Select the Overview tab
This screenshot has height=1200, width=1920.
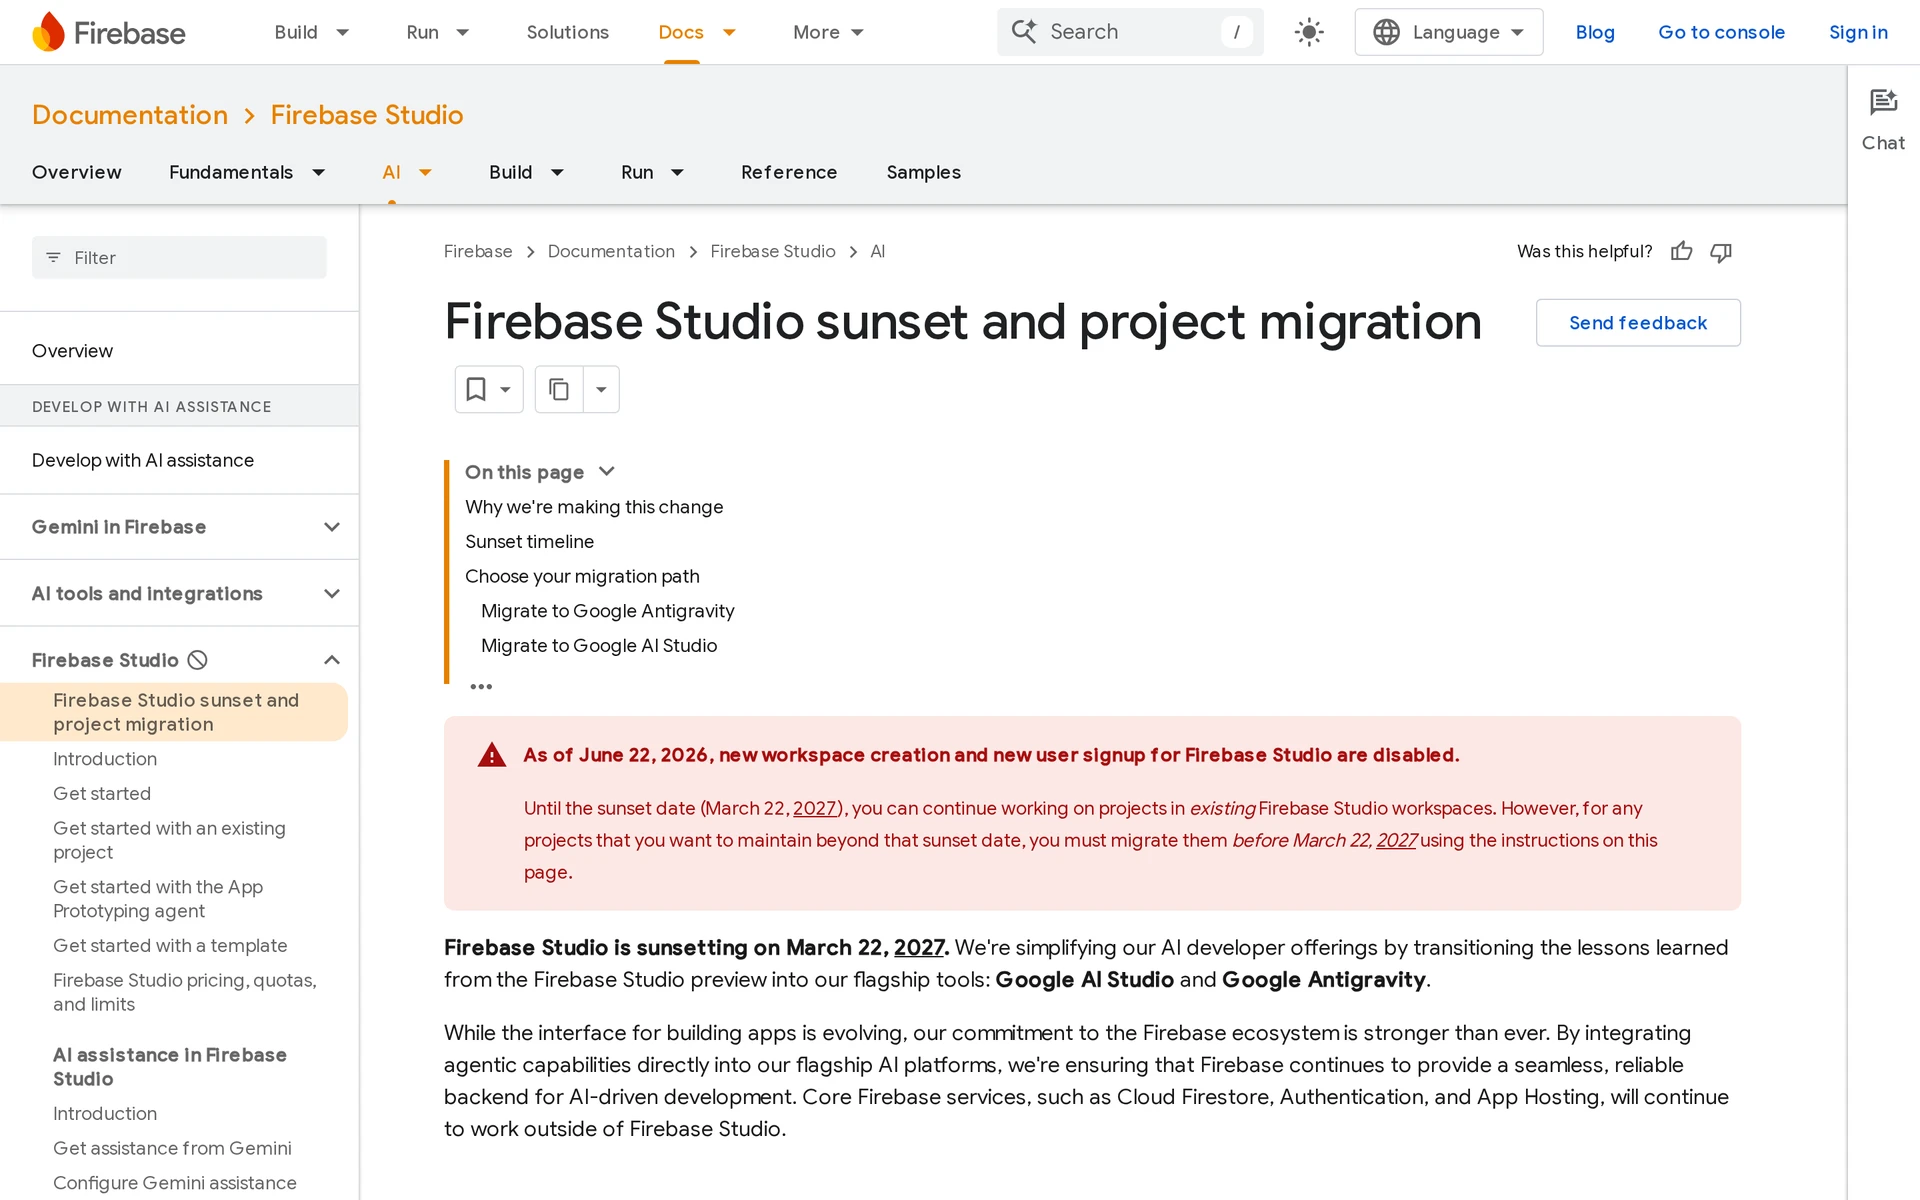point(77,172)
